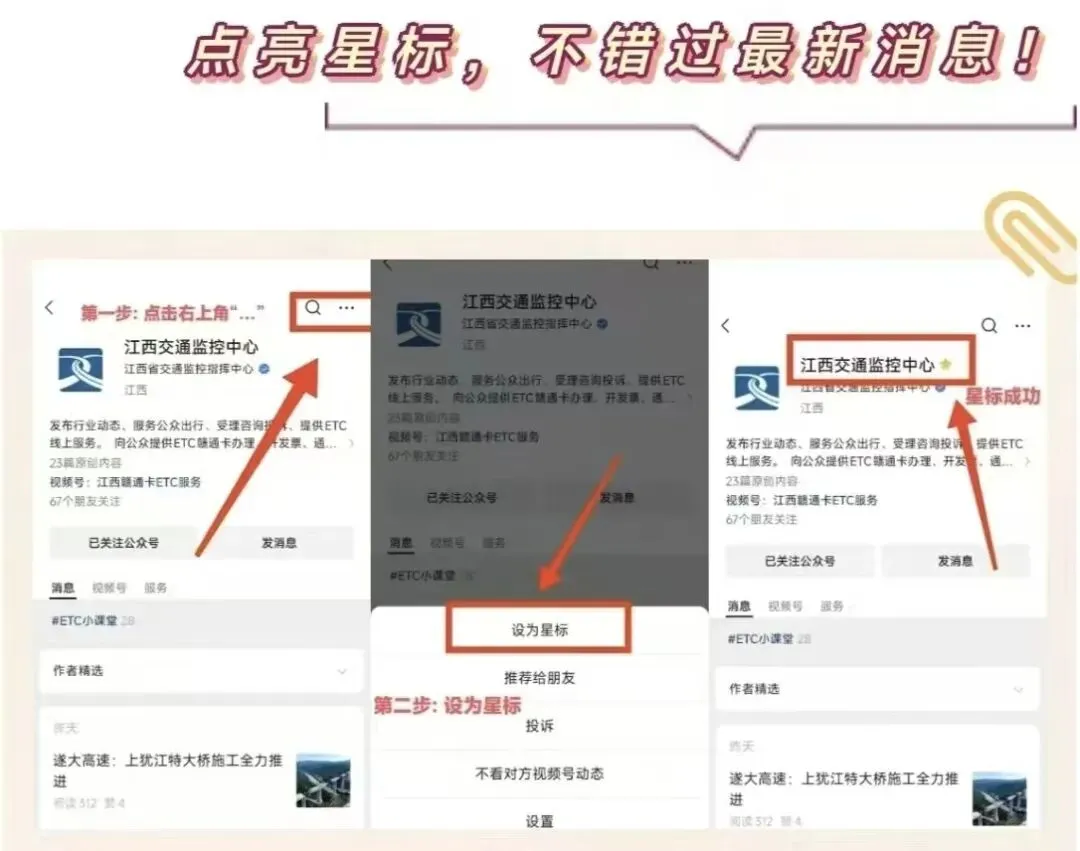Viewport: 1080px width, 851px height.
Task: Switch to the 视频号 tab in the left panel
Action: [110, 588]
